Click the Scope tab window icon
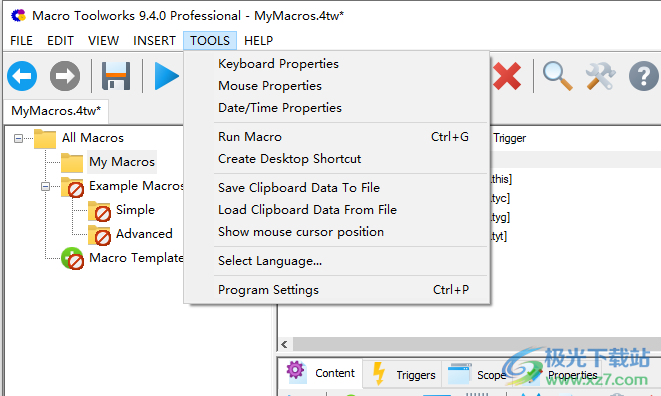The image size is (661, 396). point(459,374)
